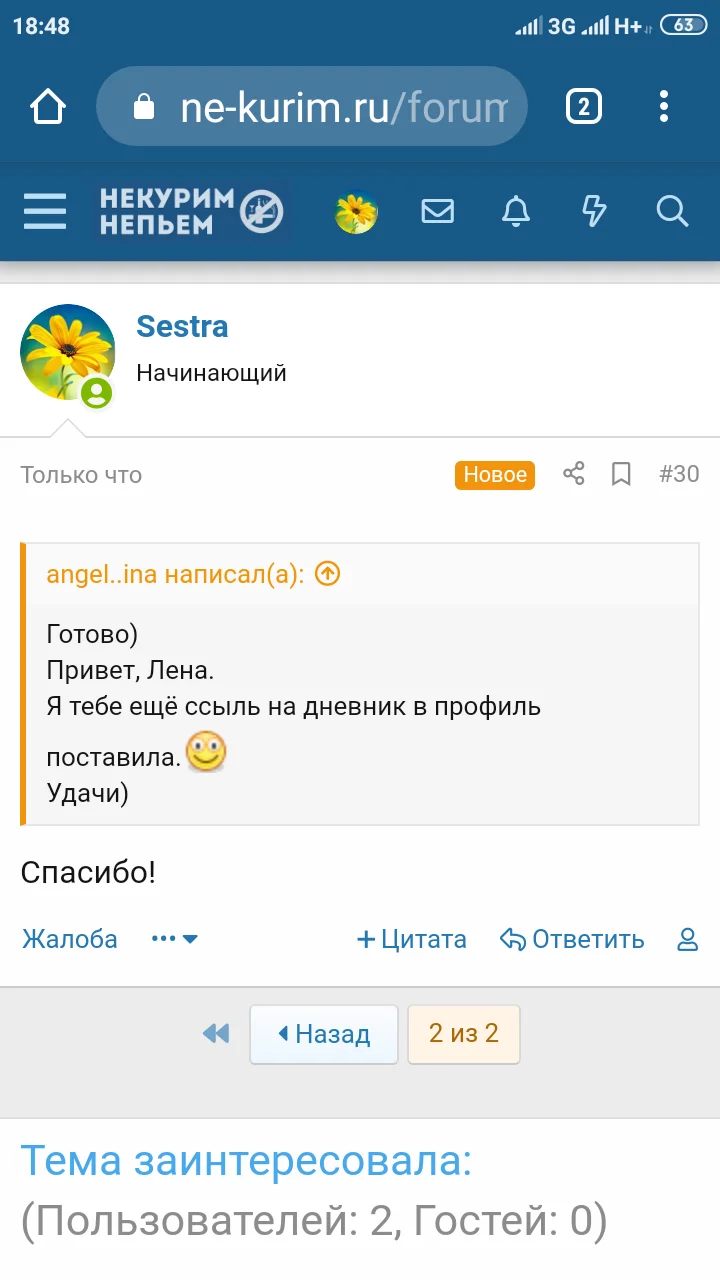Share post #30 via share icon

click(573, 474)
